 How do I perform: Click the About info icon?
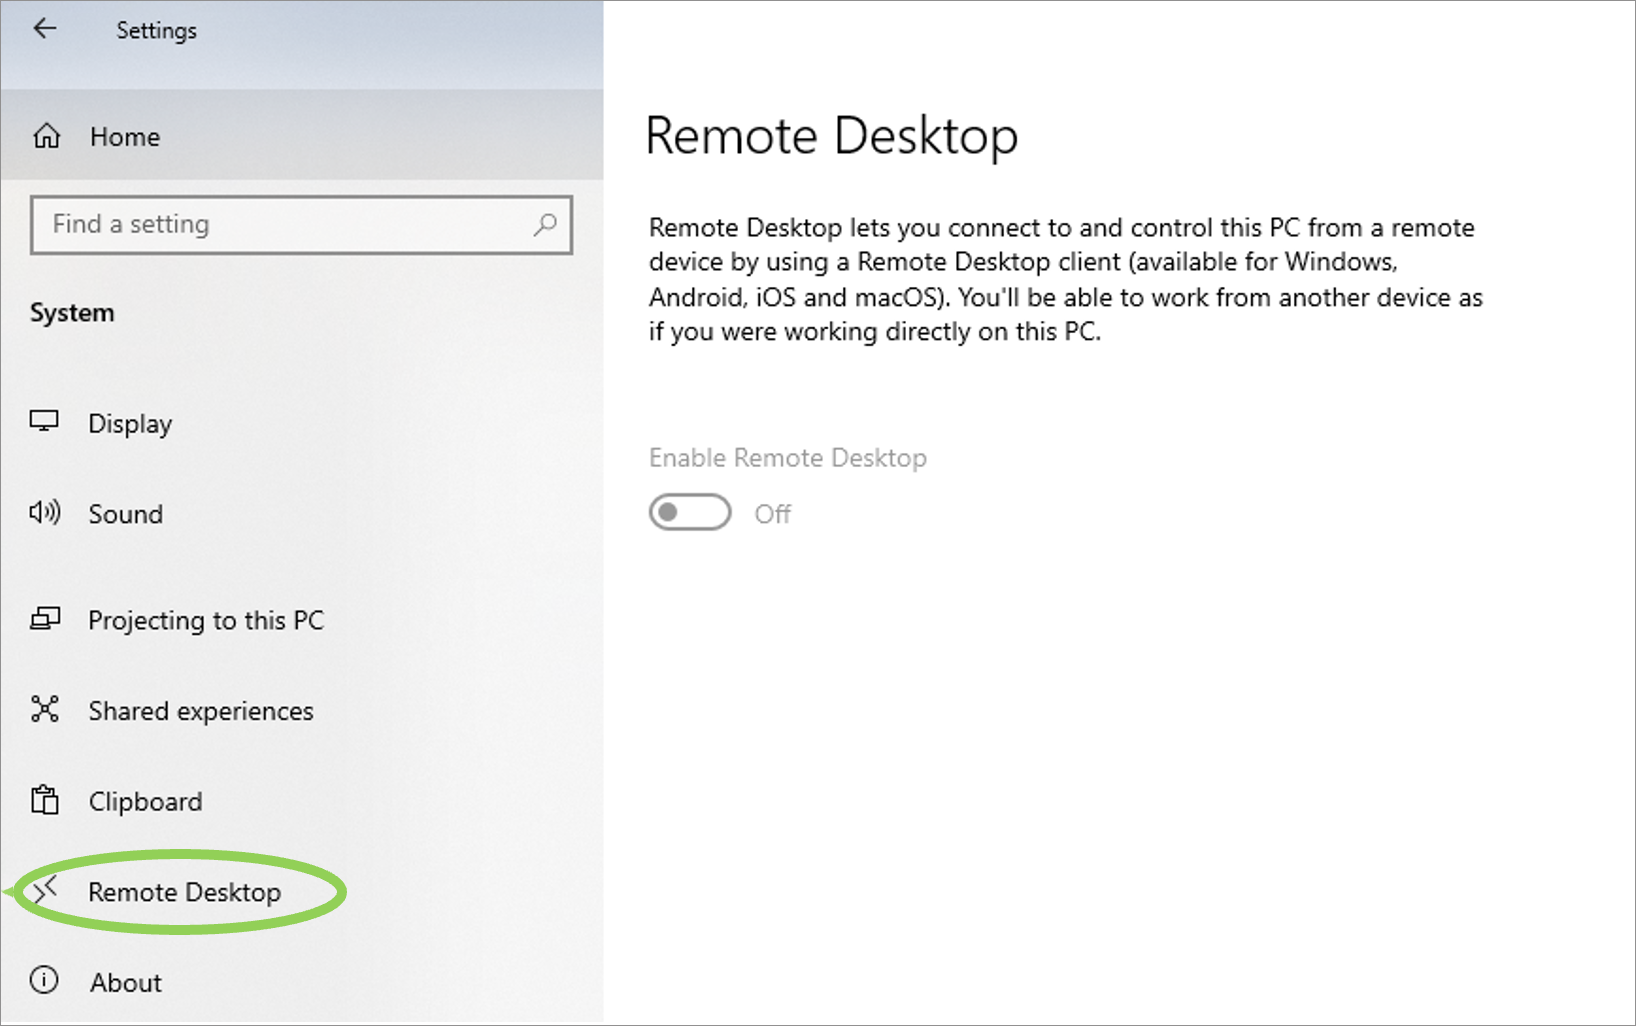tap(45, 981)
